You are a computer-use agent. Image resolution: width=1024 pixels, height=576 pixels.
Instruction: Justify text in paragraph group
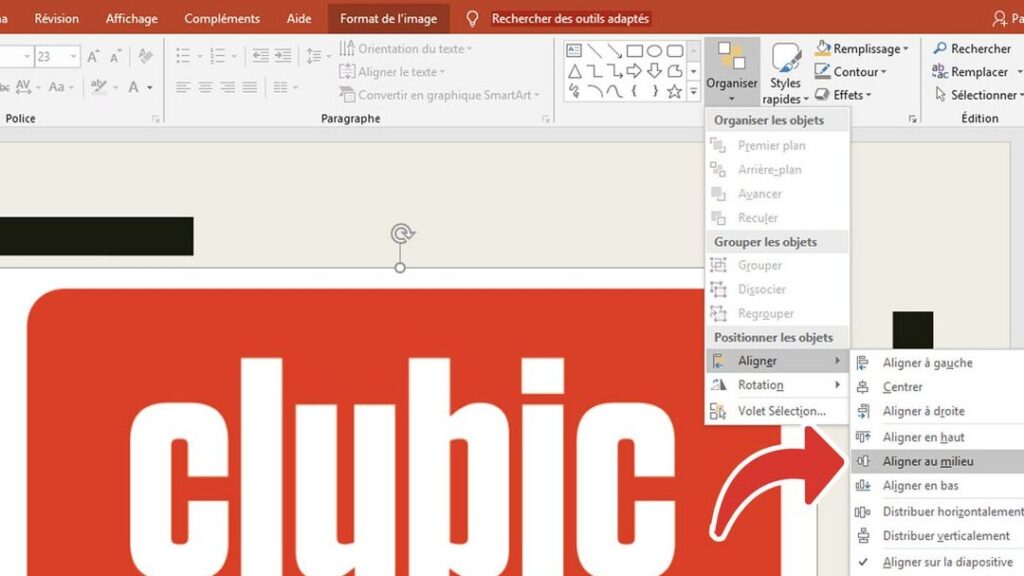point(249,87)
